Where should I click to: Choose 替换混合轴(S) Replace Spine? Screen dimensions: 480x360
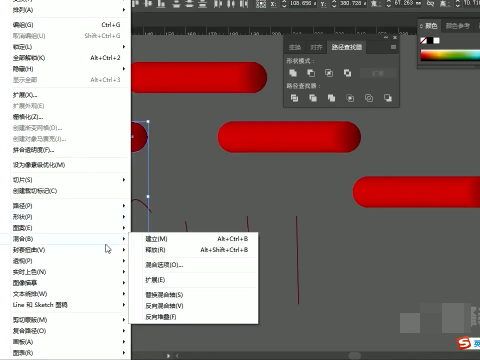(194, 295)
